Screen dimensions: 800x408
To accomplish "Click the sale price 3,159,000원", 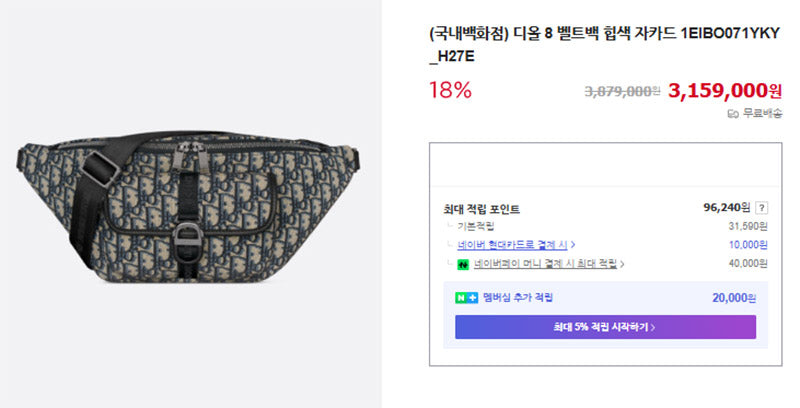I will (x=724, y=91).
